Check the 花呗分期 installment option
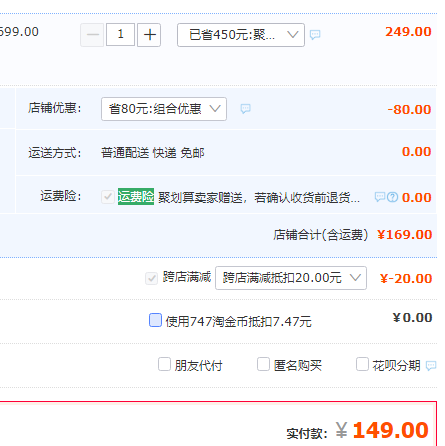Screen dimensions: 445x446 click(x=362, y=364)
